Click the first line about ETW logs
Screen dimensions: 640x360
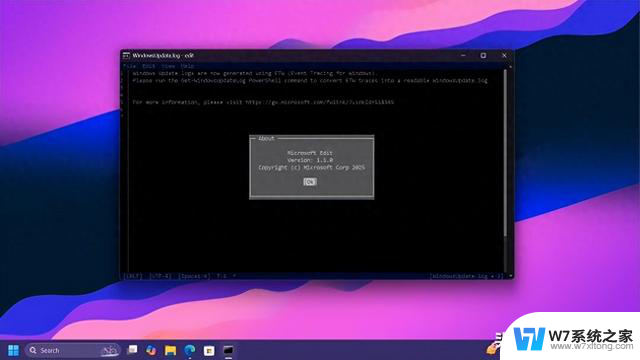pyautogui.click(x=254, y=73)
